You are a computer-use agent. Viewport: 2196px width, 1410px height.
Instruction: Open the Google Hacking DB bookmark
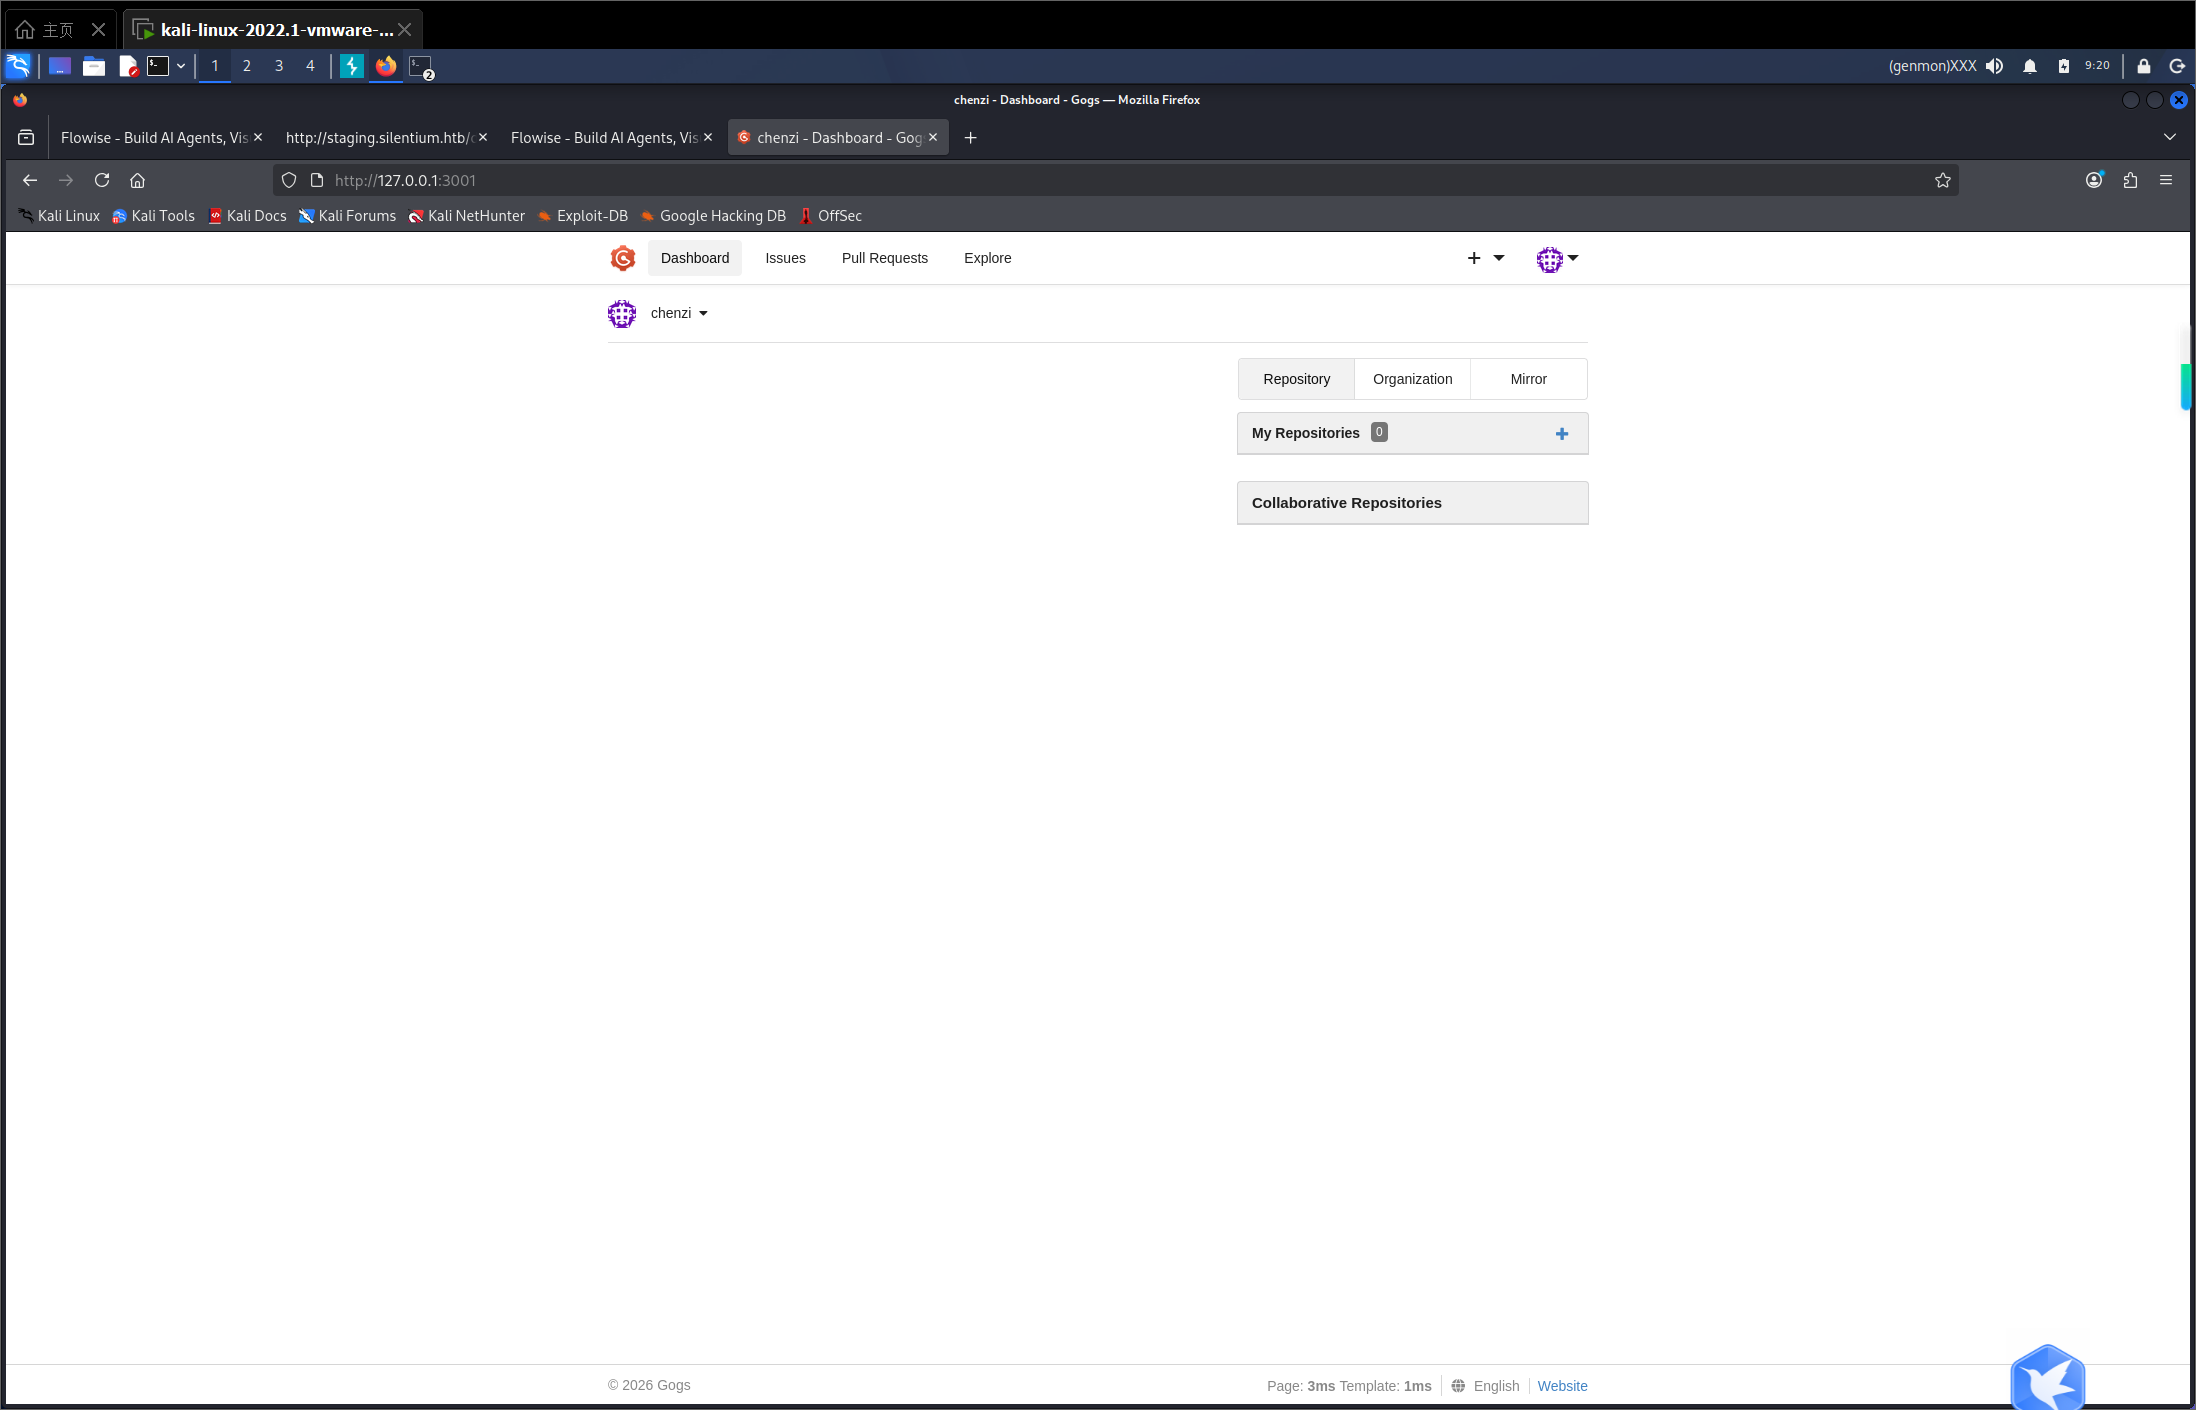click(713, 216)
